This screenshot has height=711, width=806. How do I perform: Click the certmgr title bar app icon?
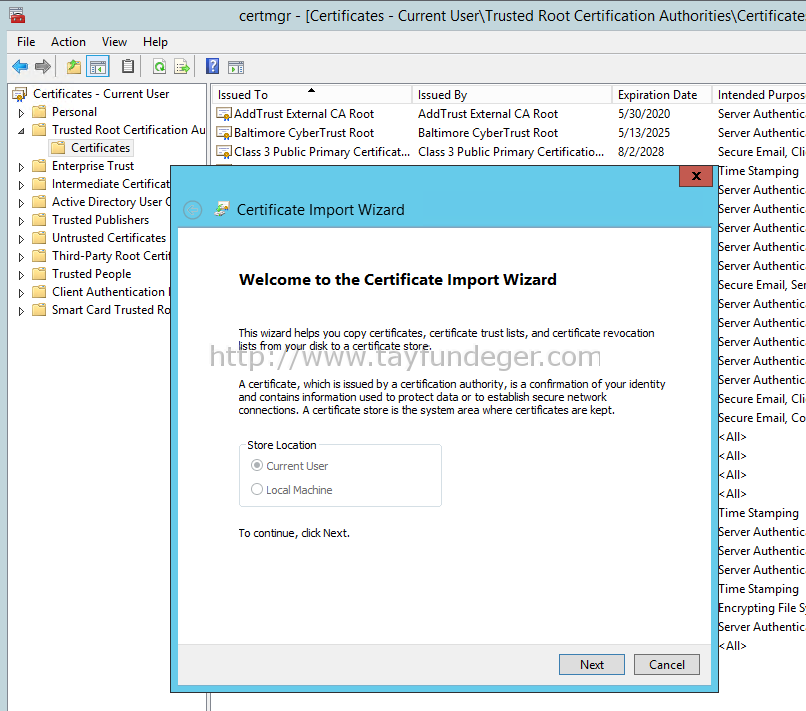coord(17,15)
